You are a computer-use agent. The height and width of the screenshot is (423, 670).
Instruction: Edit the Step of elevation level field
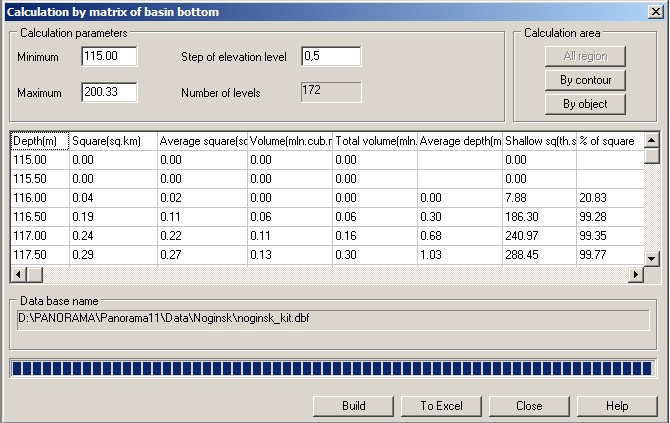click(331, 57)
